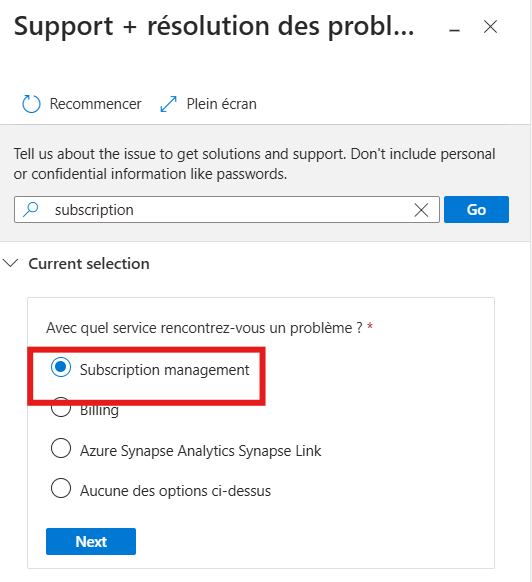Proceed with the Next button

point(91,542)
